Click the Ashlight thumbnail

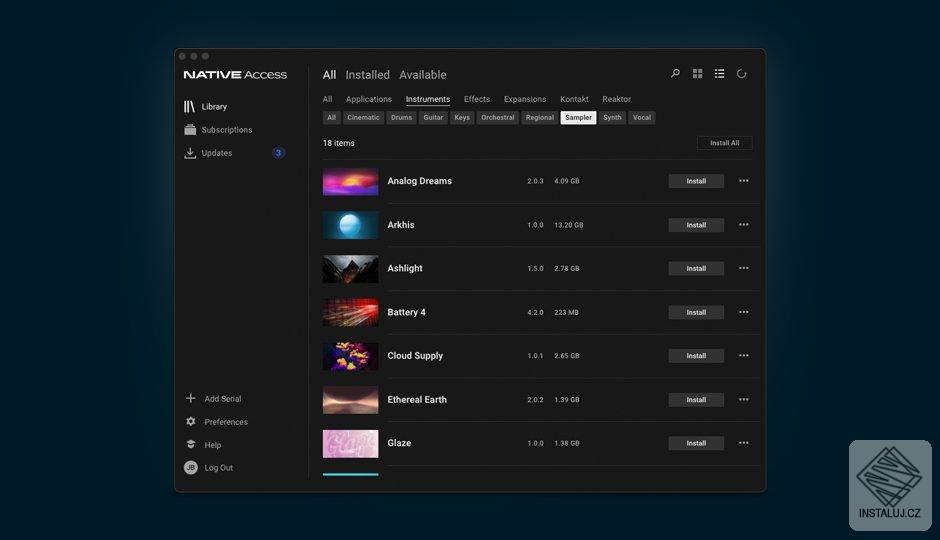[x=351, y=269]
